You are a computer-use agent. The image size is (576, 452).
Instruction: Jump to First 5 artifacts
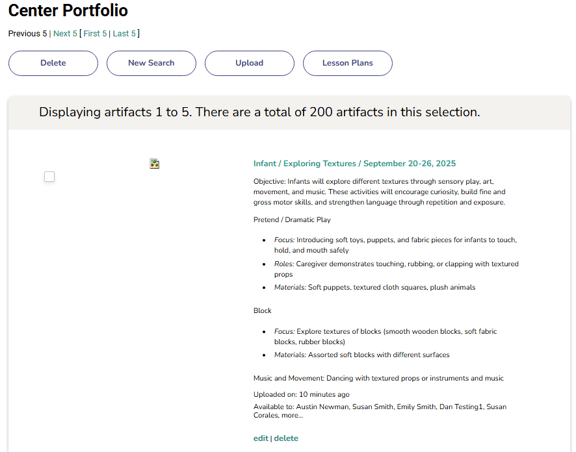click(95, 33)
